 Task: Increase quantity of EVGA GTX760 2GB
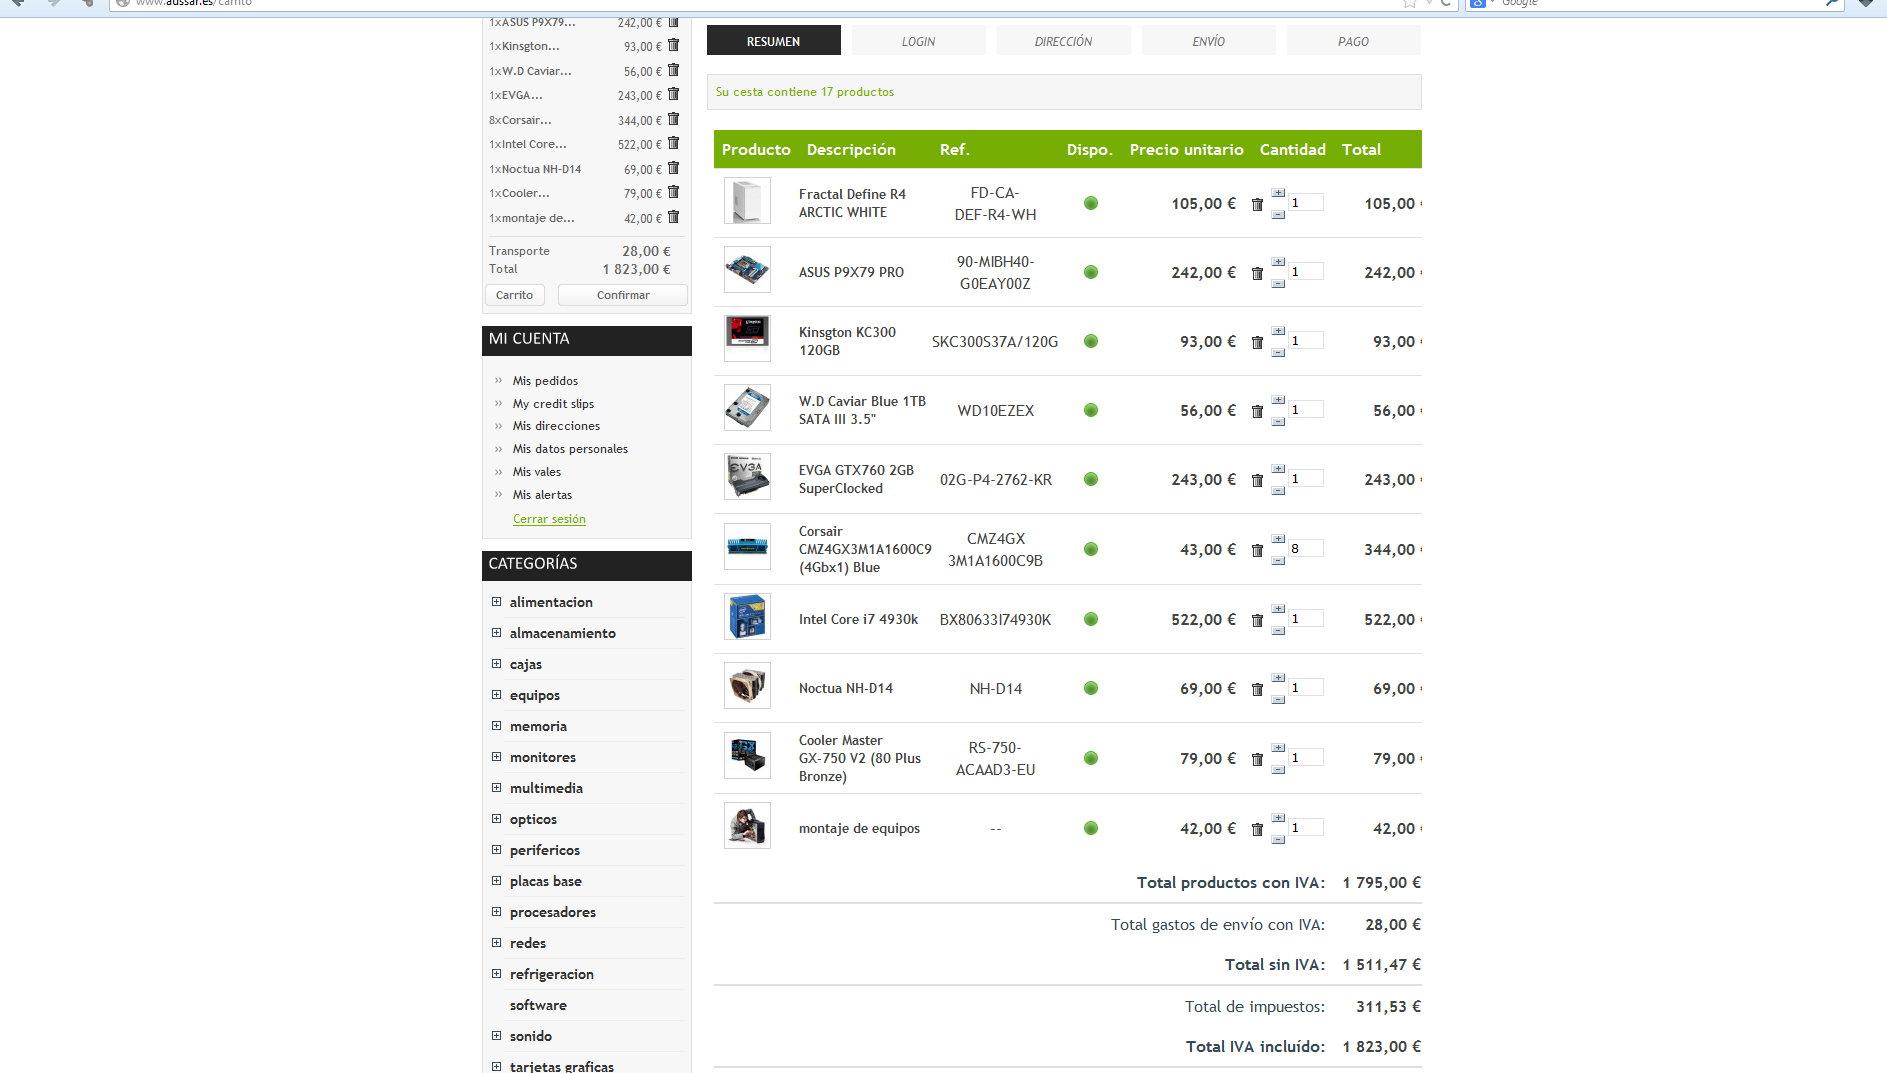coord(1278,469)
